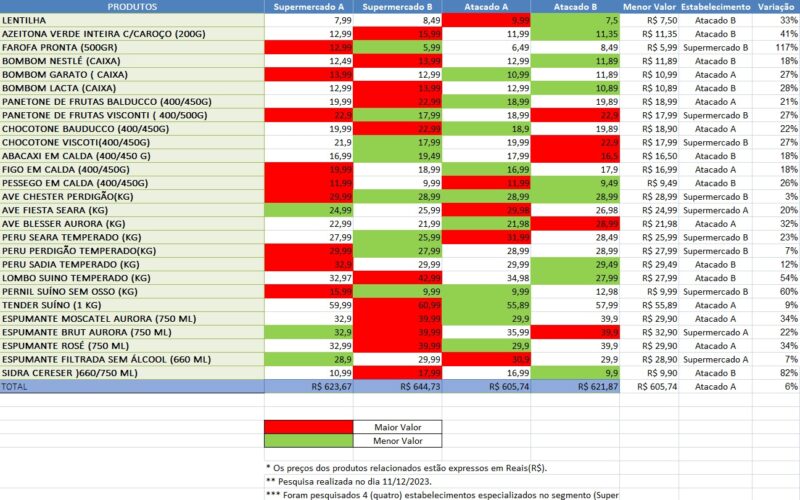Select PERU PERDIGÃO TEMPERADO(KG) cell
Image resolution: width=800 pixels, height=500 pixels.
[x=132, y=251]
